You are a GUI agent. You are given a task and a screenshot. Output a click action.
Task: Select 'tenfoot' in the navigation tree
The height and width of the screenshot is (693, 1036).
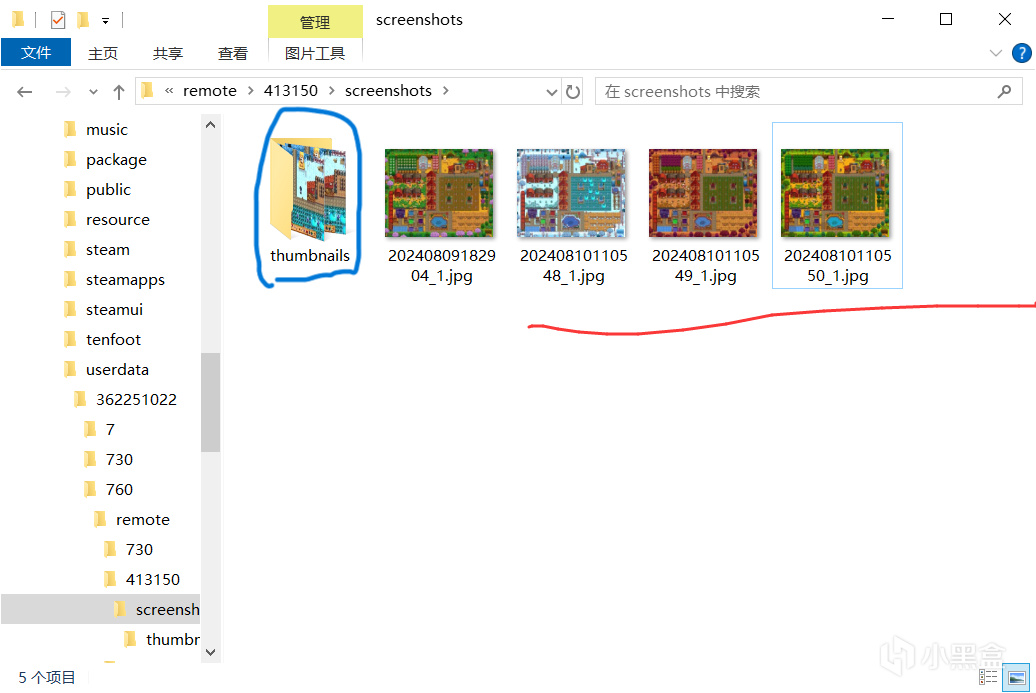pos(113,340)
